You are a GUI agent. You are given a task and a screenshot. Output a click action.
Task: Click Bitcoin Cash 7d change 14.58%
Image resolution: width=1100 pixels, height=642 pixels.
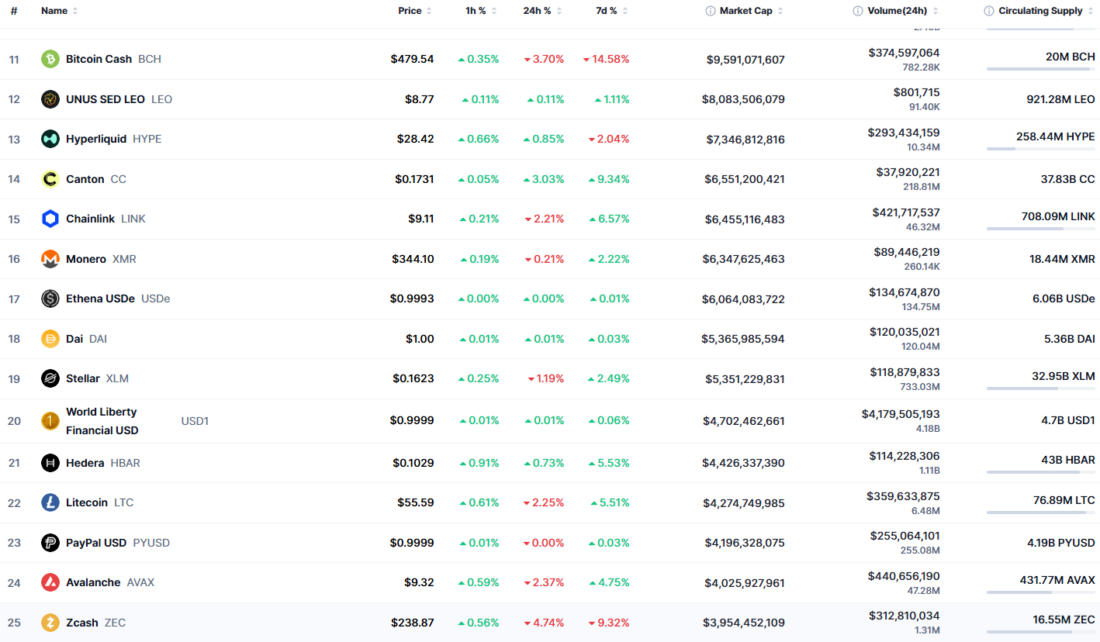[606, 59]
